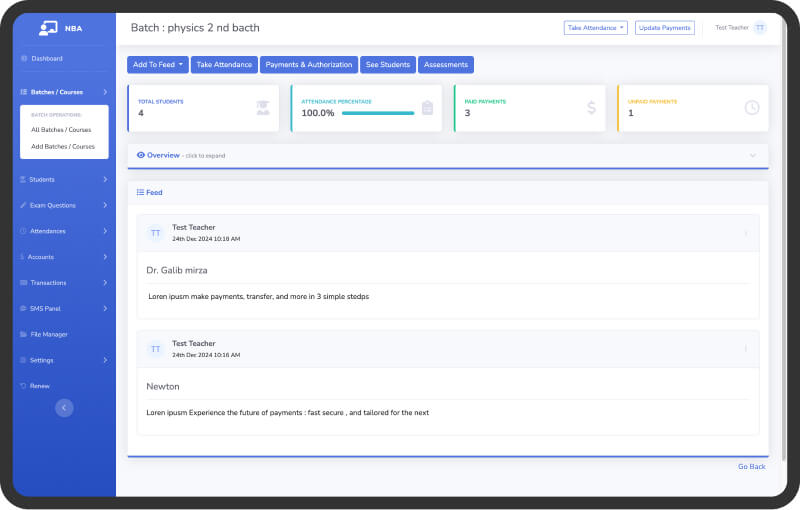Collapse the sidebar with the round arrow button

pos(64,407)
